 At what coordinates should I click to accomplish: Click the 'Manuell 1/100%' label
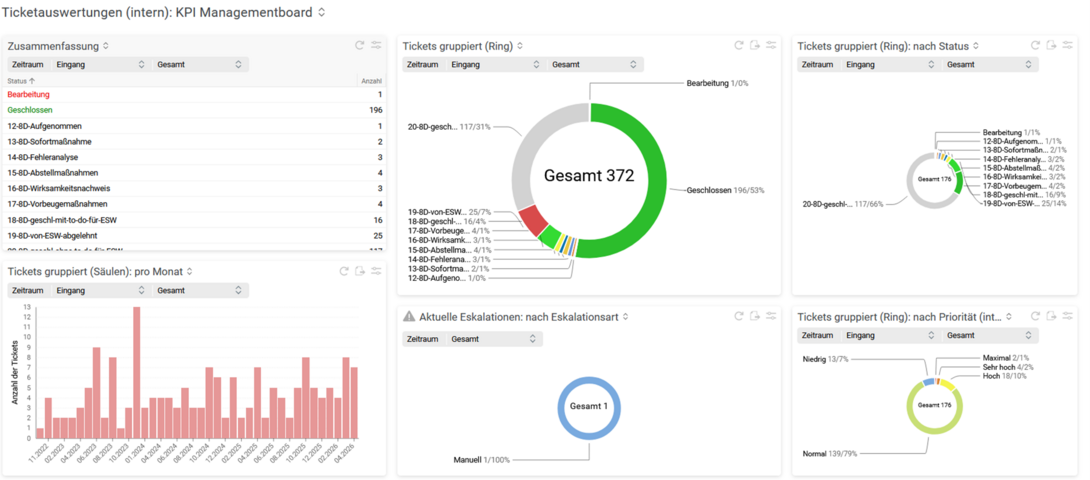[482, 460]
